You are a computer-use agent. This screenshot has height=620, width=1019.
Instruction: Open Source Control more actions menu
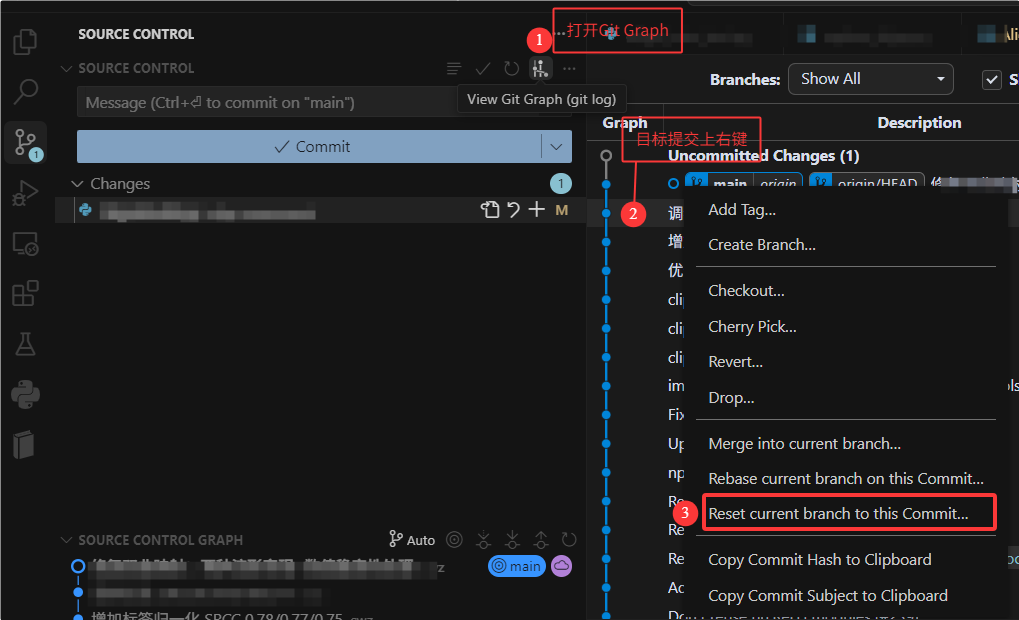coord(569,68)
